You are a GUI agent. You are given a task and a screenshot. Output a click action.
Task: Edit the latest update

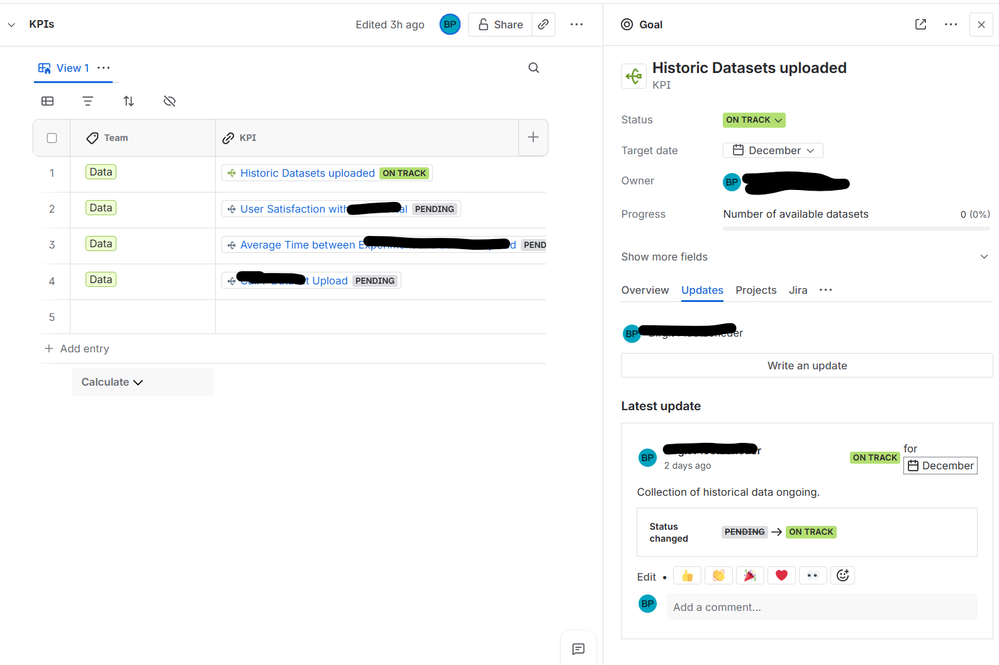646,577
